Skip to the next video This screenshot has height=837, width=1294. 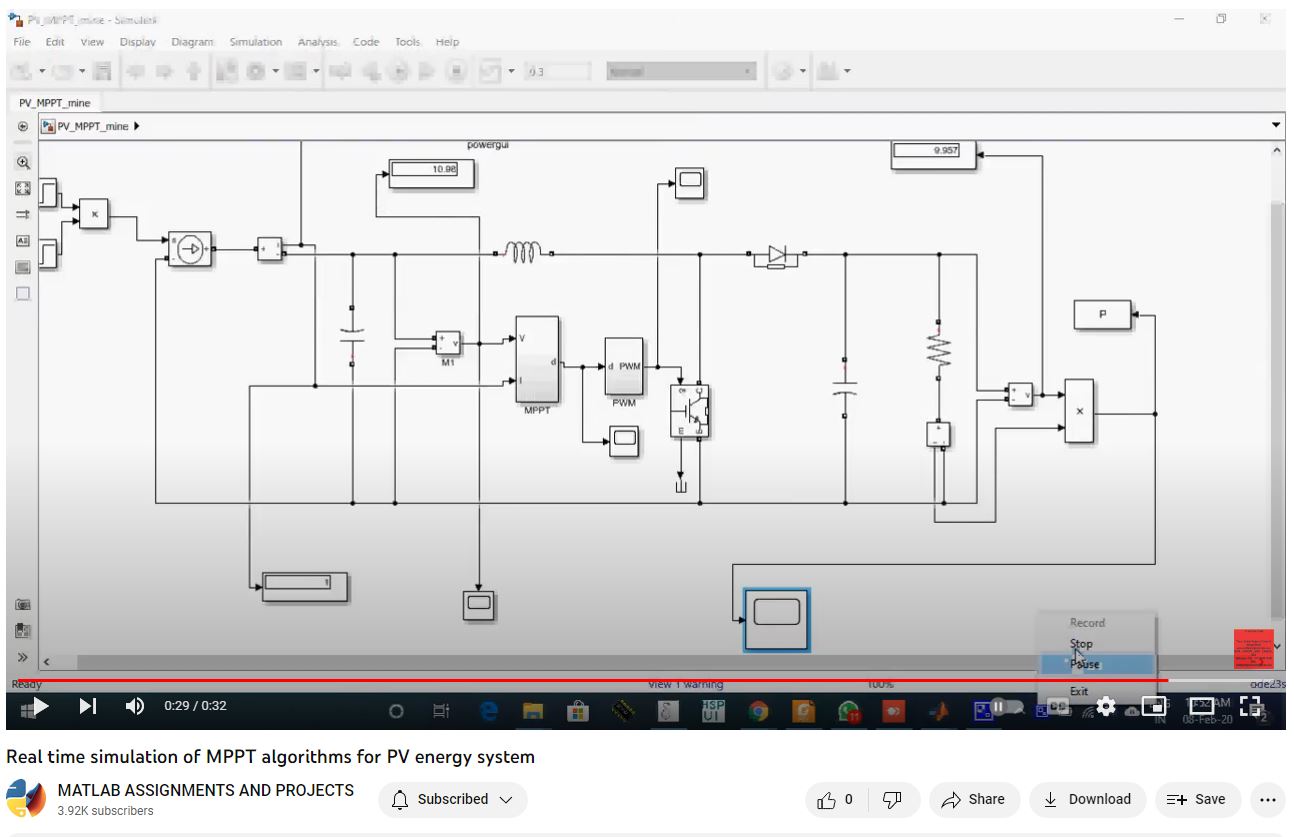pos(88,706)
